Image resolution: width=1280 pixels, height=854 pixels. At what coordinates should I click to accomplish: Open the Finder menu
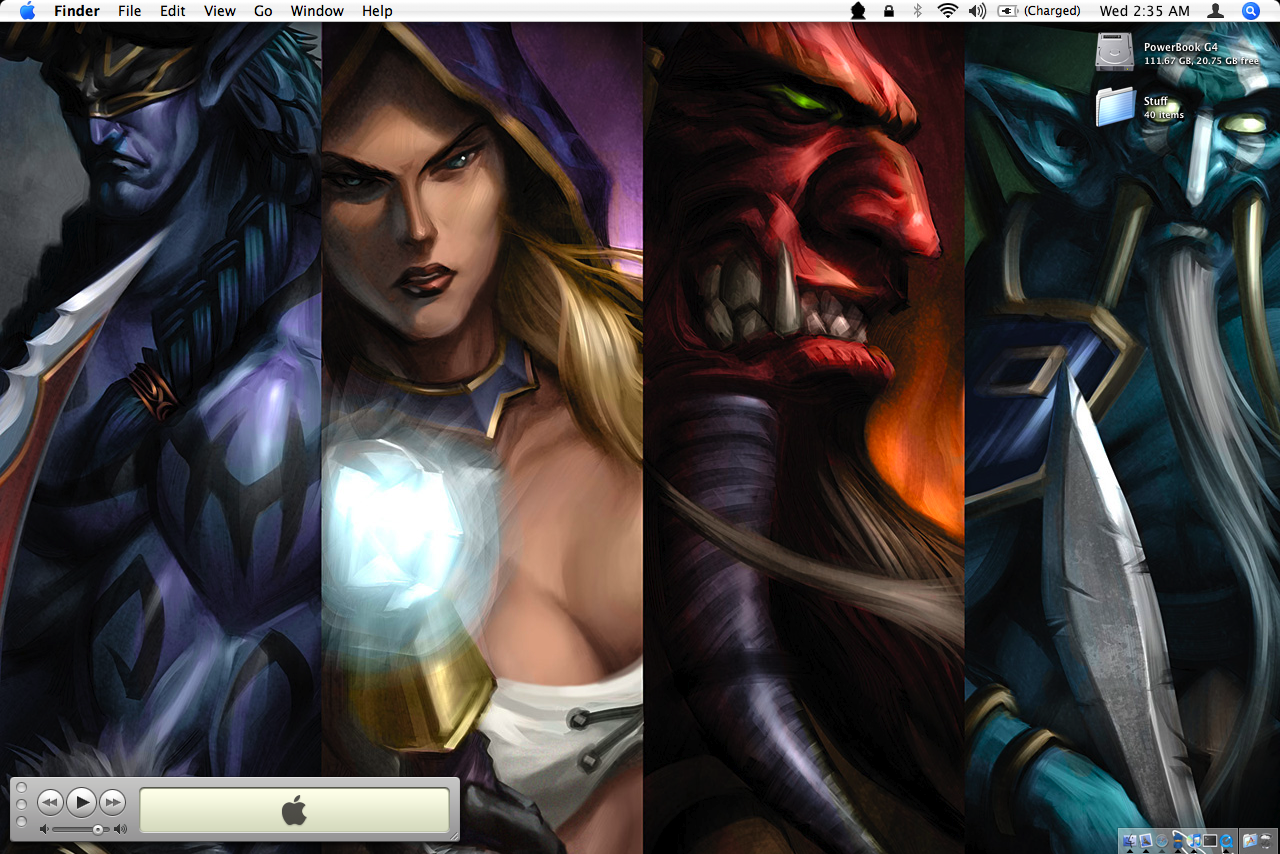point(77,11)
